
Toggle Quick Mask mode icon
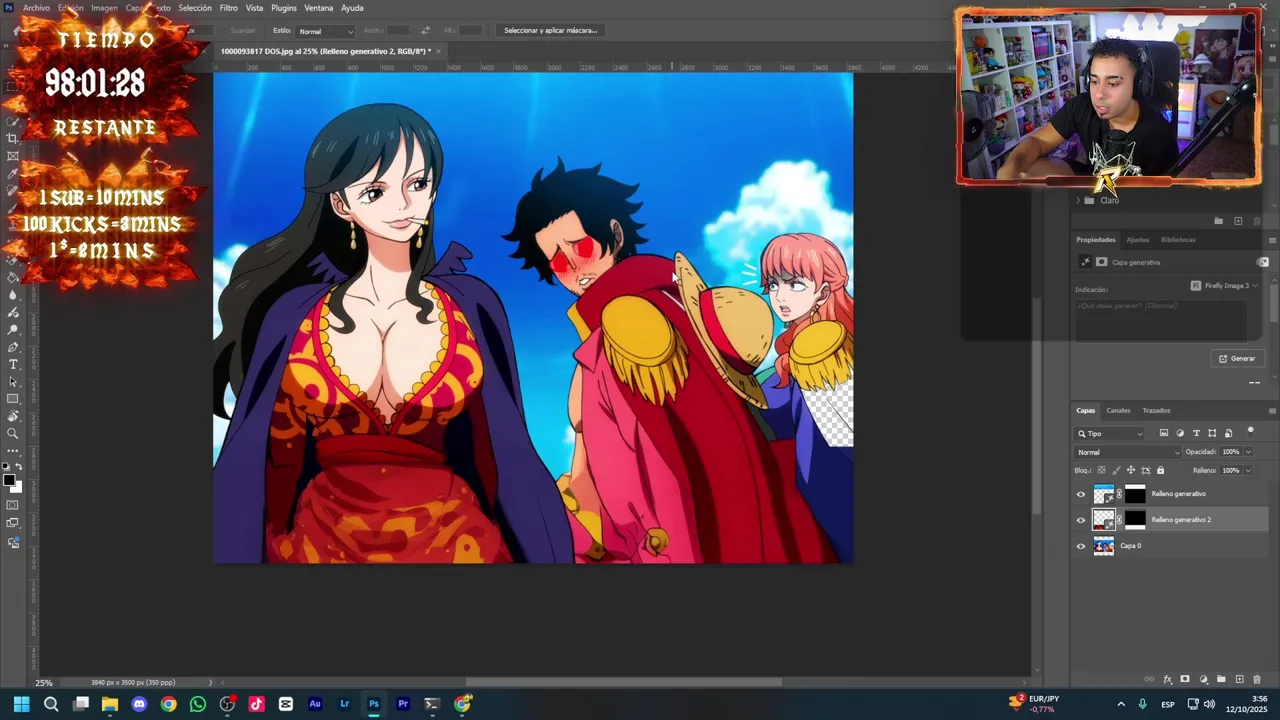[x=13, y=505]
